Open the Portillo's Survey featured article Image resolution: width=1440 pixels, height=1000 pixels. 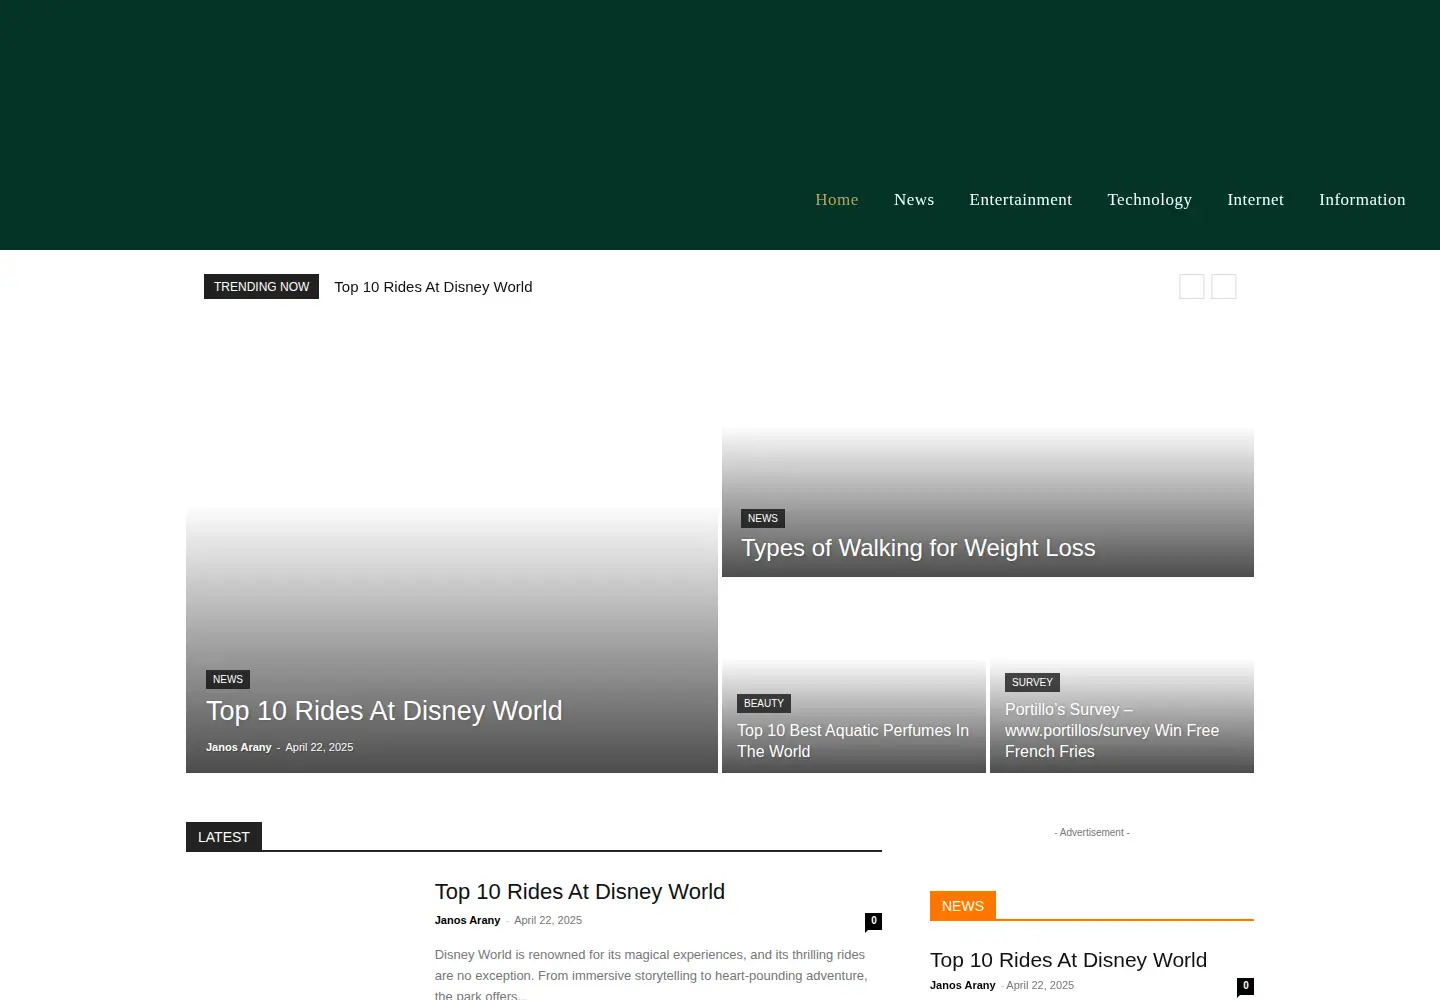coord(1112,730)
